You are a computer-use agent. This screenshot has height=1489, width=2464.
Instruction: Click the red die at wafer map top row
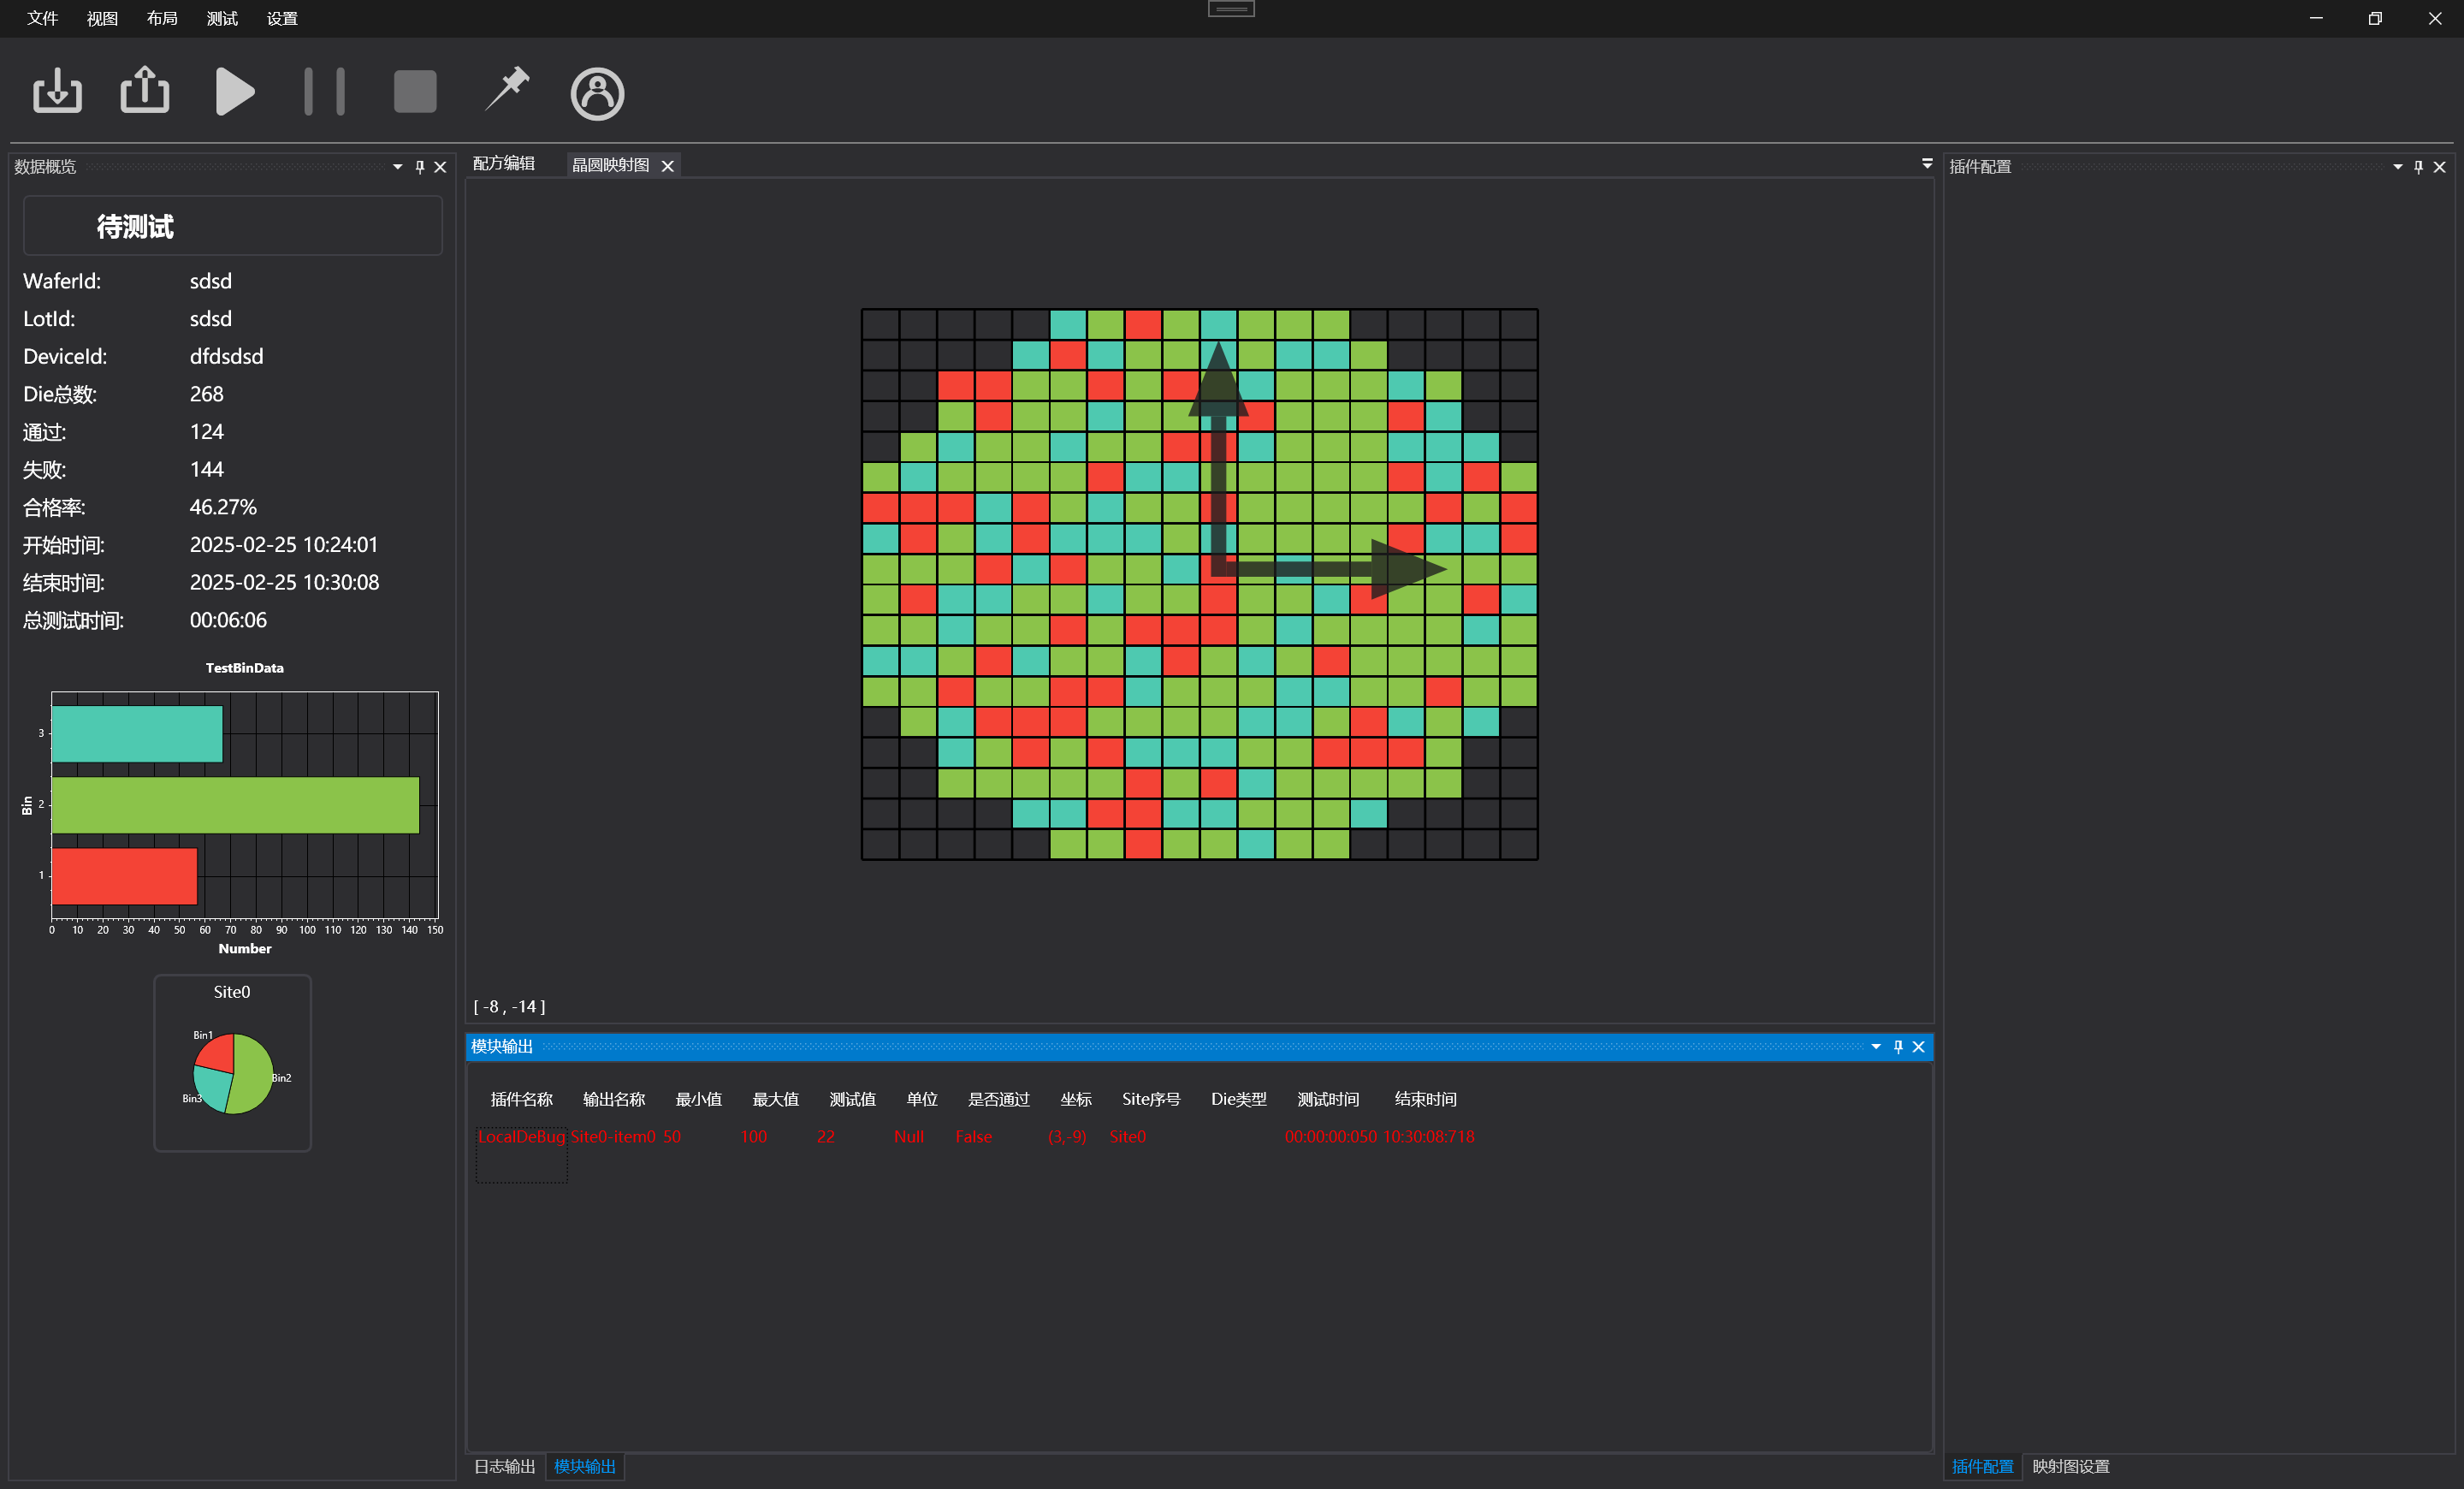pyautogui.click(x=1143, y=324)
